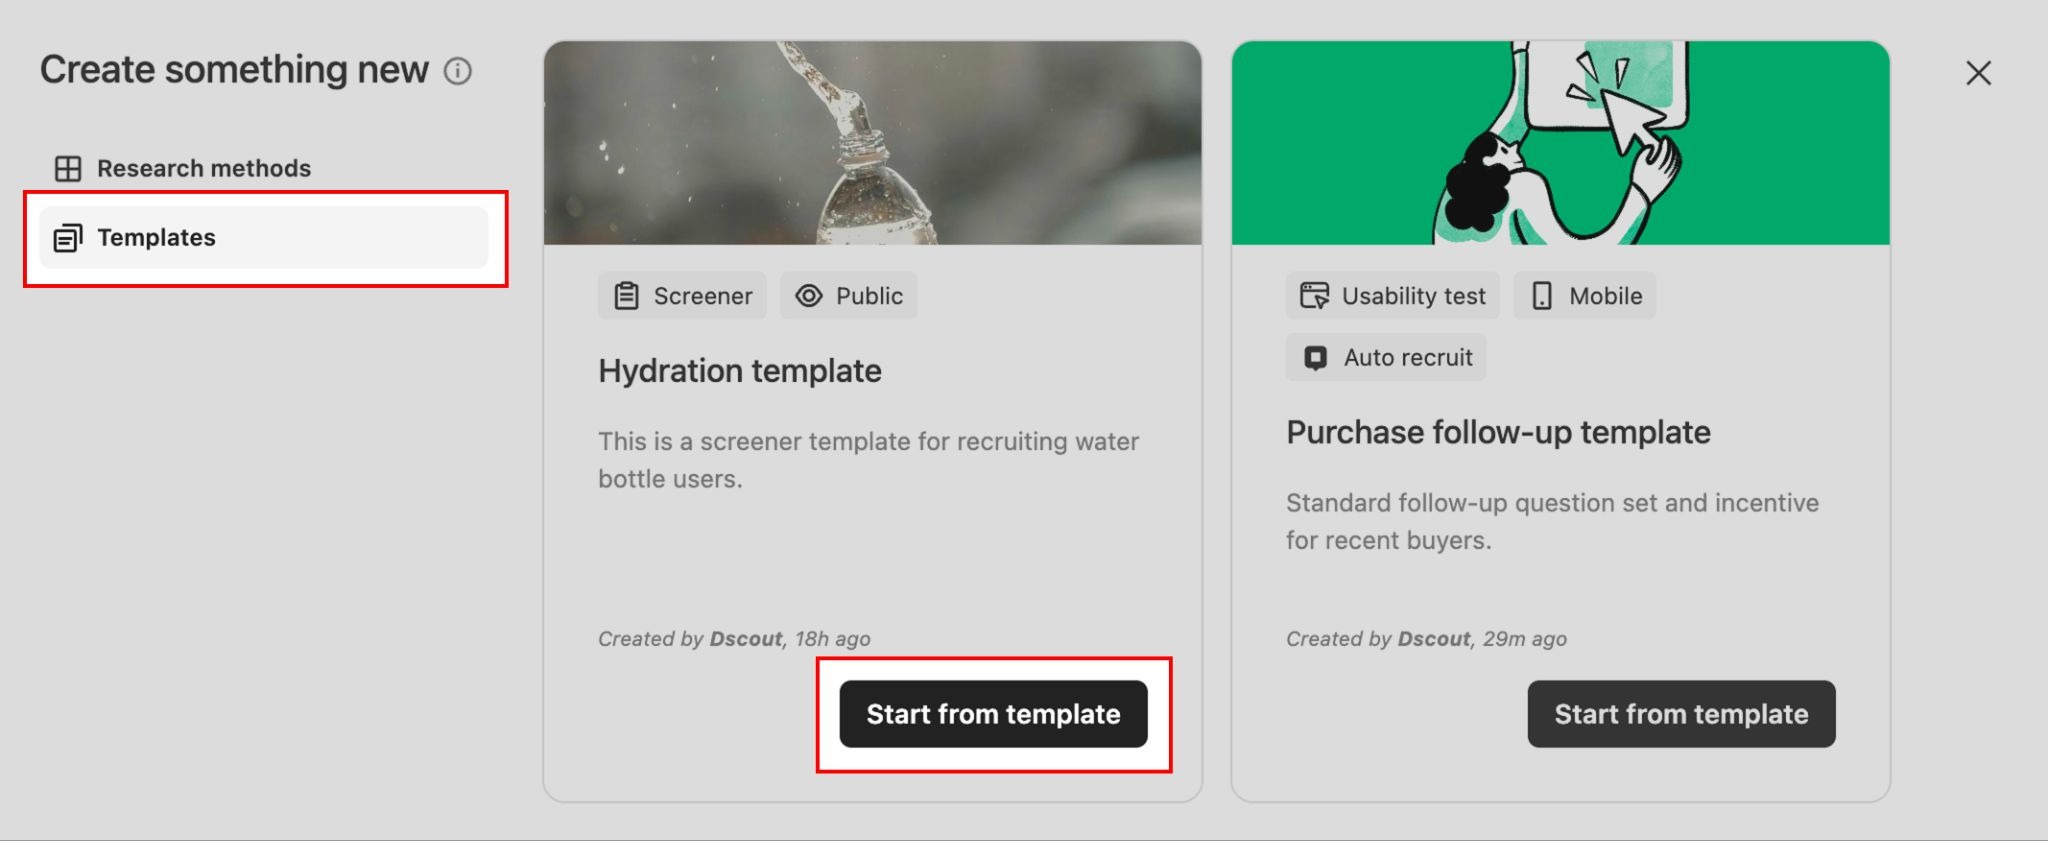Click the water bottle thumbnail image
Screen dimensions: 2048x841
[x=872, y=143]
